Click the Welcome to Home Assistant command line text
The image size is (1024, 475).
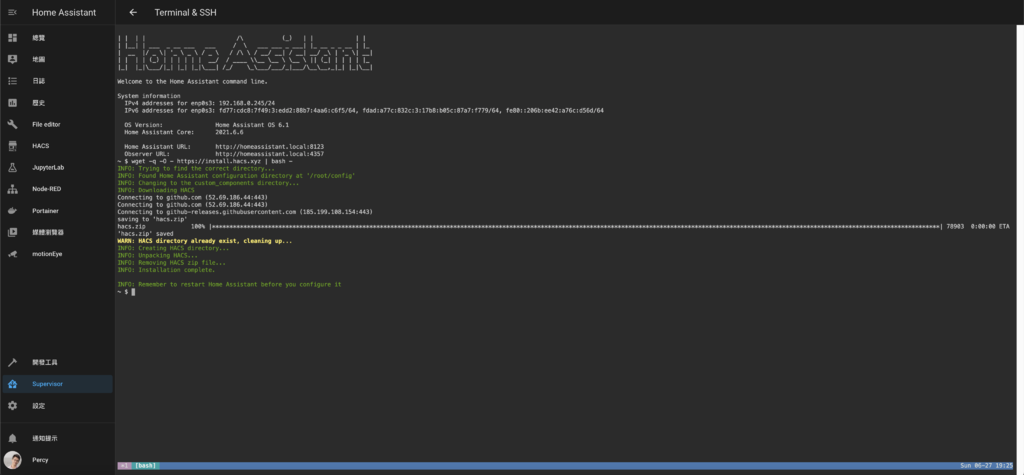point(193,82)
